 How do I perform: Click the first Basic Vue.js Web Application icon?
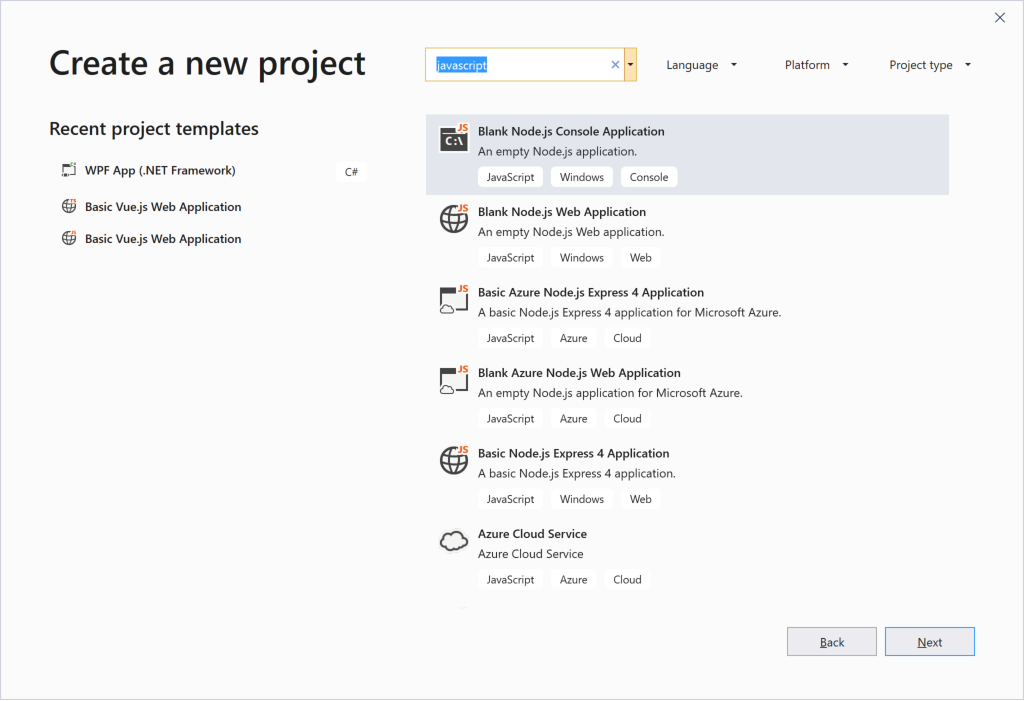click(x=69, y=206)
